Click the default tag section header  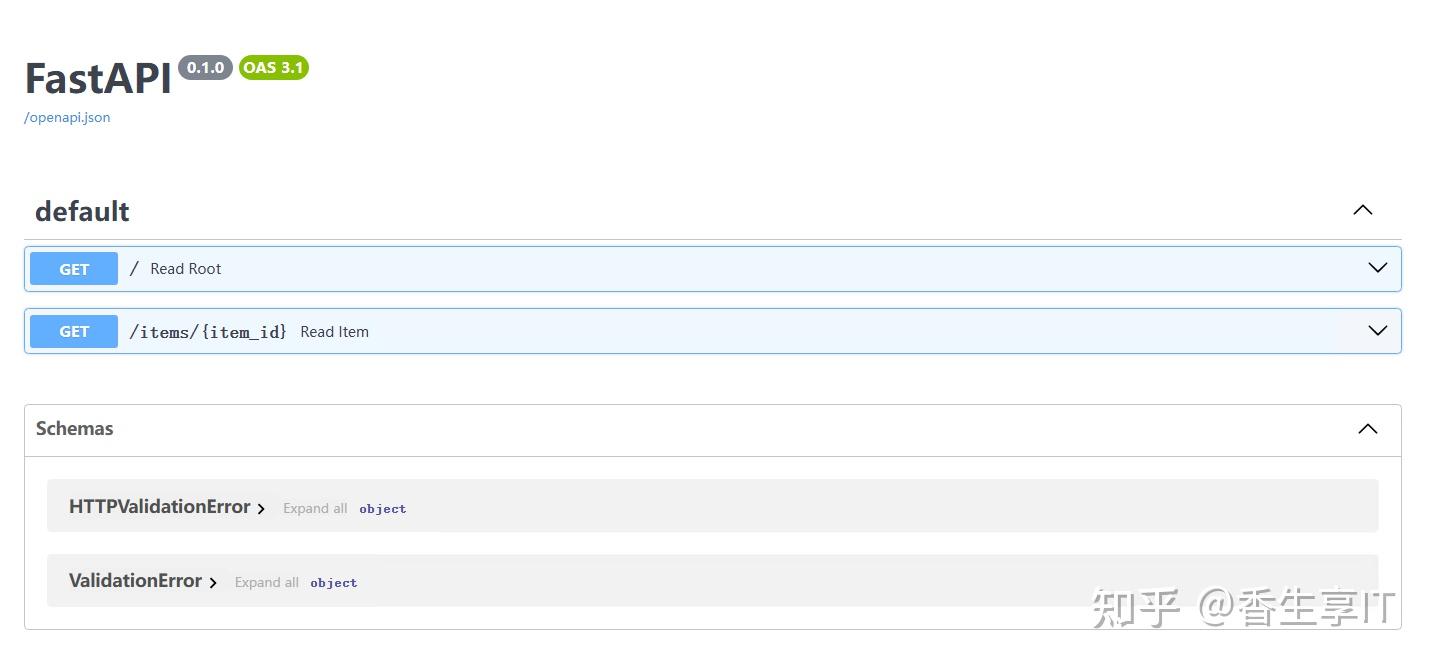[81, 211]
